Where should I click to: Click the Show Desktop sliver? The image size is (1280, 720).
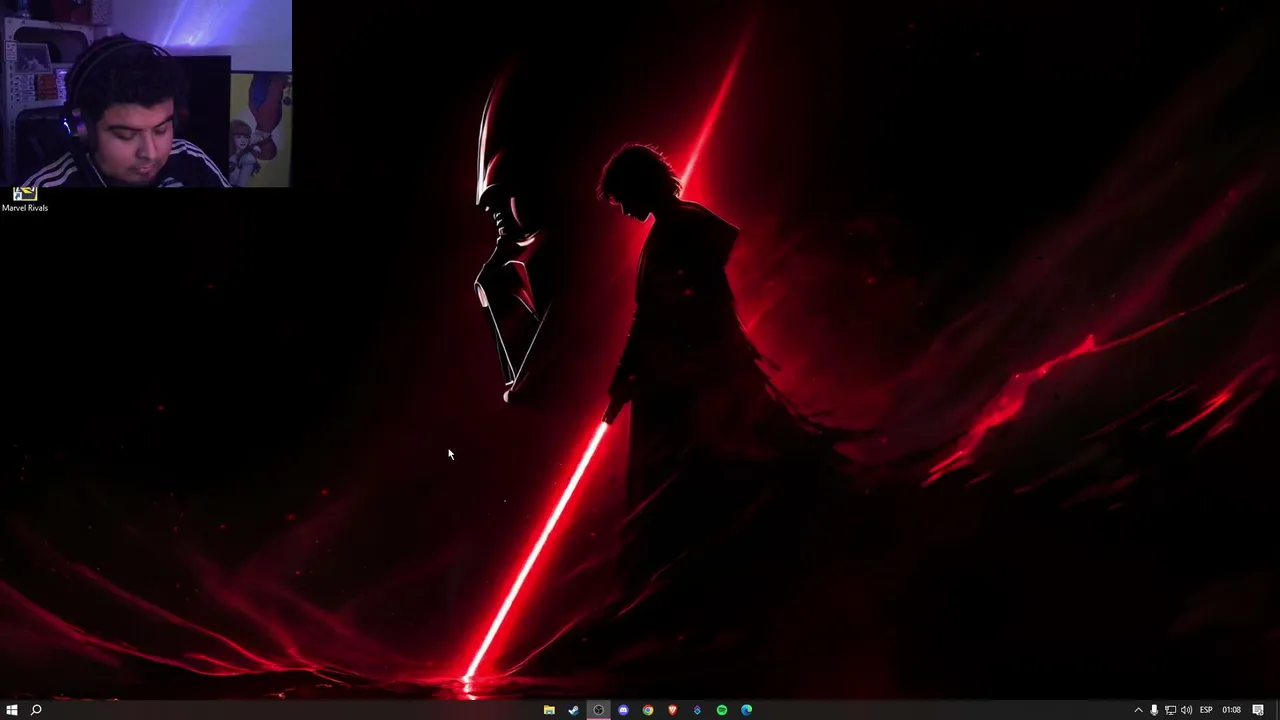(x=1277, y=710)
